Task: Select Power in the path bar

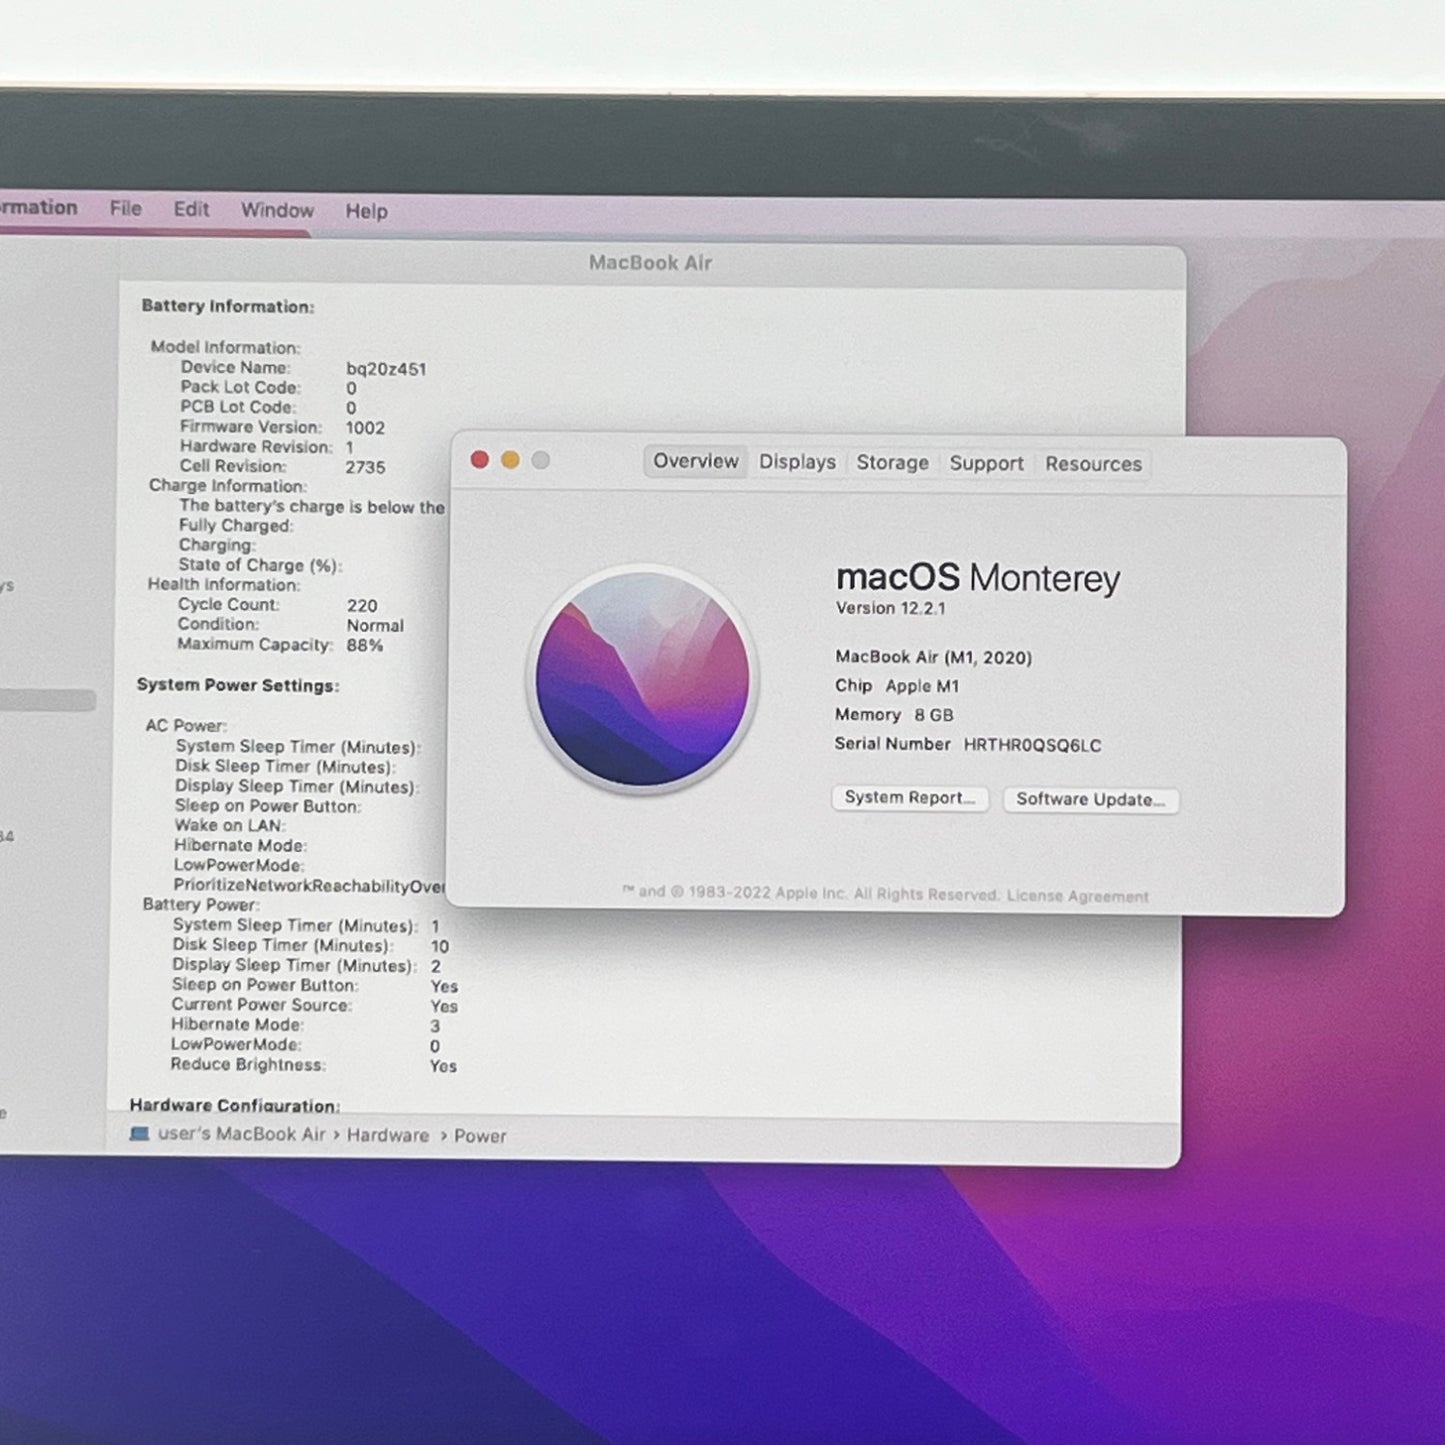Action: pyautogui.click(x=480, y=1136)
